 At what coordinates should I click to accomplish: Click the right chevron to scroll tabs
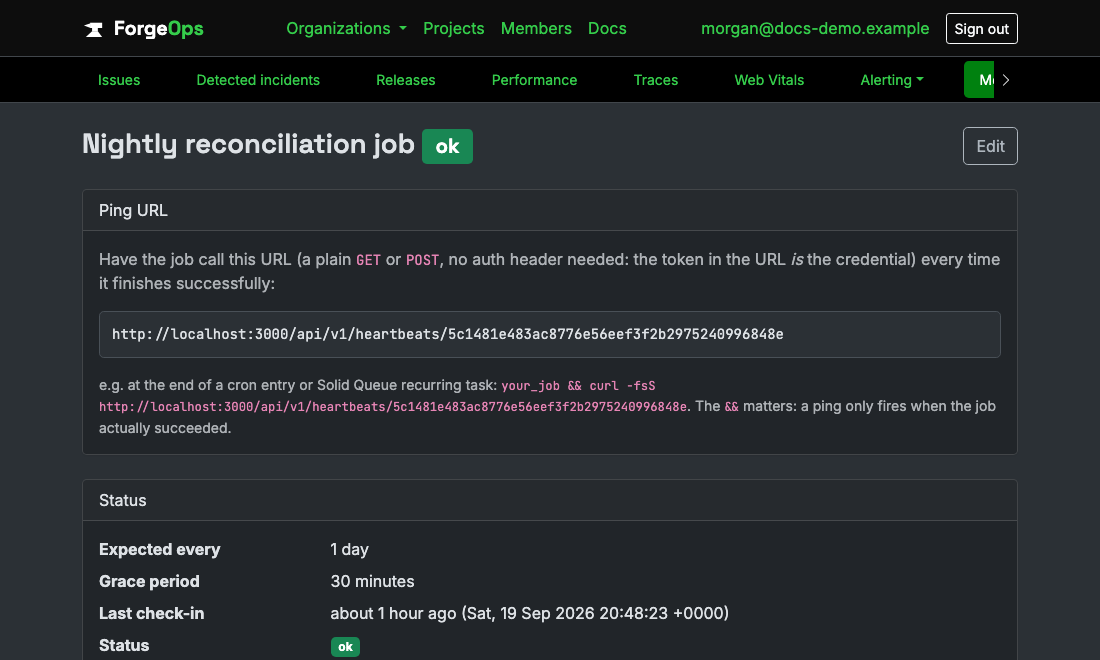click(1006, 80)
